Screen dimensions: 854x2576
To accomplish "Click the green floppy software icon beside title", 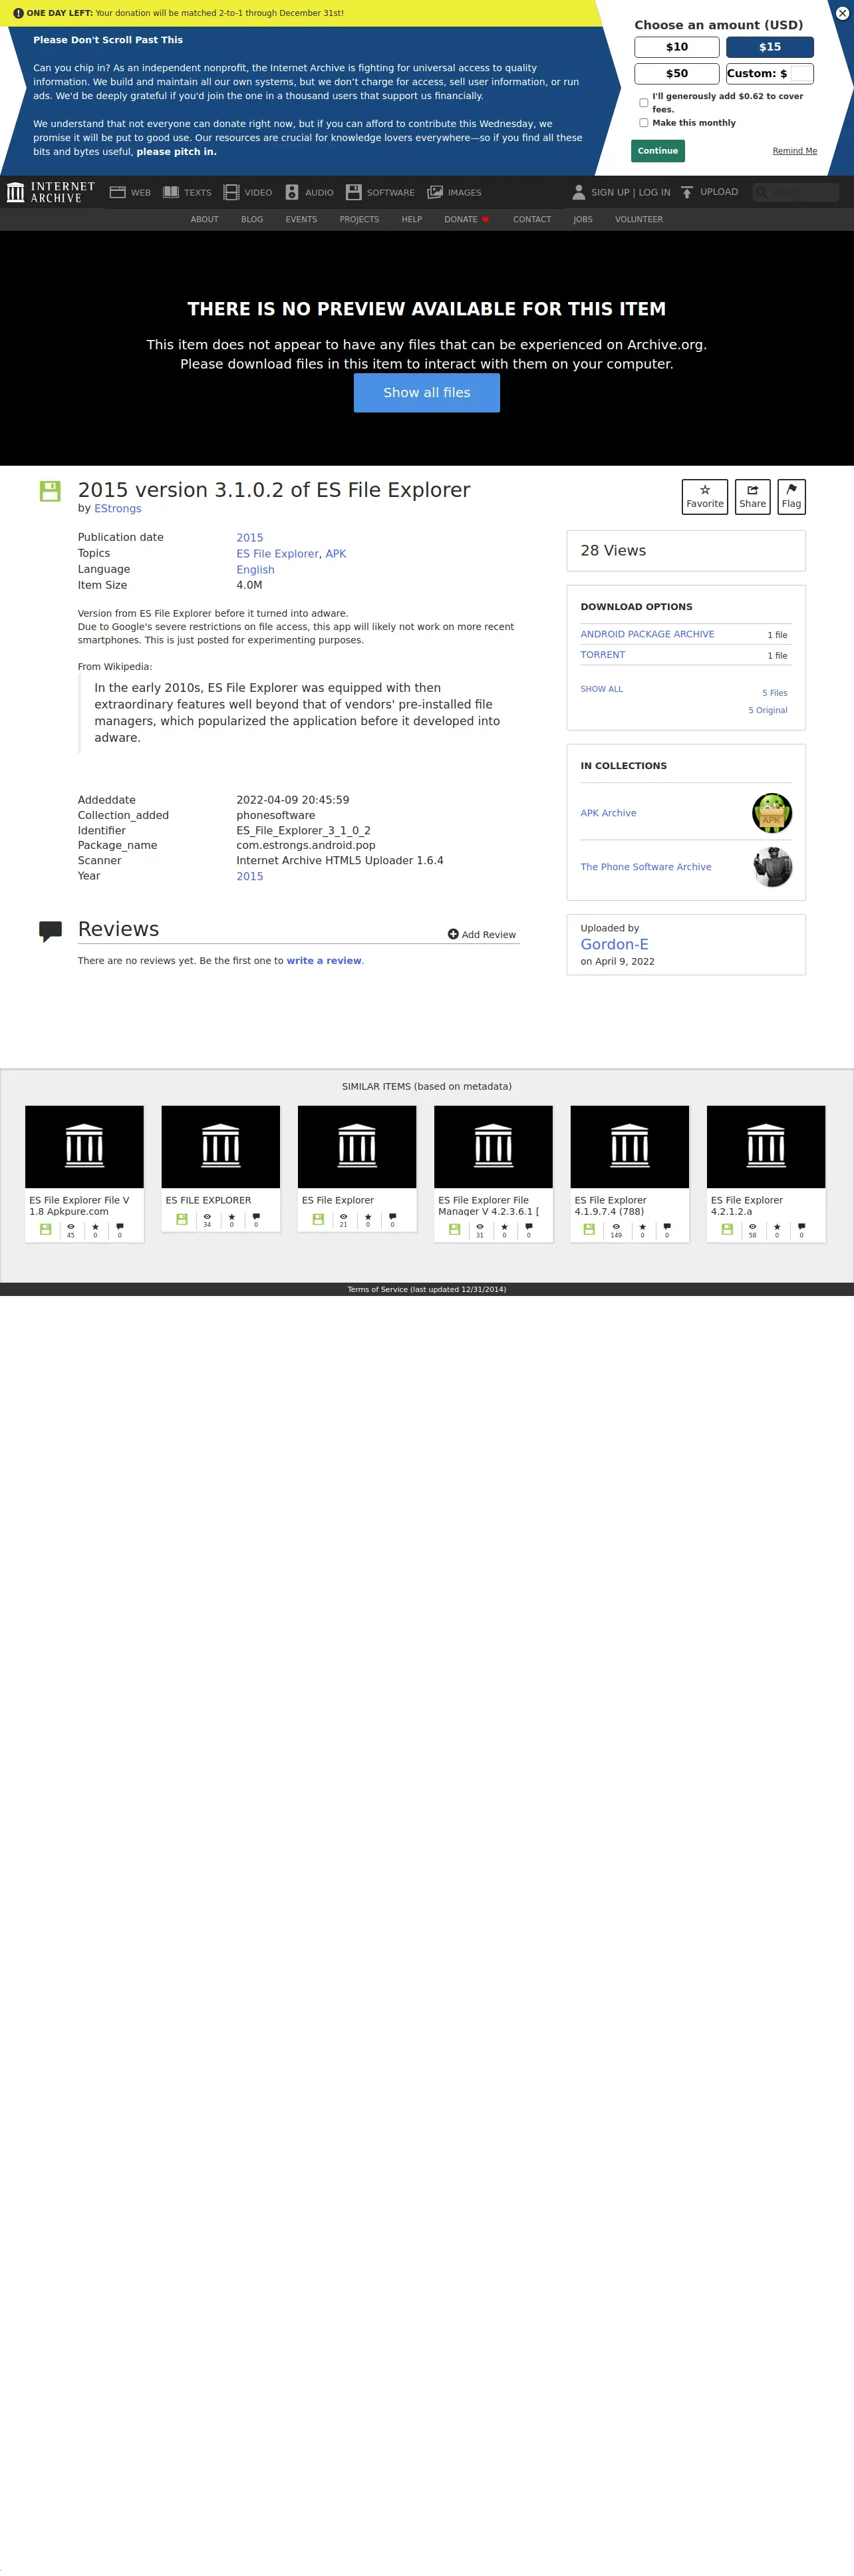I will coord(50,491).
